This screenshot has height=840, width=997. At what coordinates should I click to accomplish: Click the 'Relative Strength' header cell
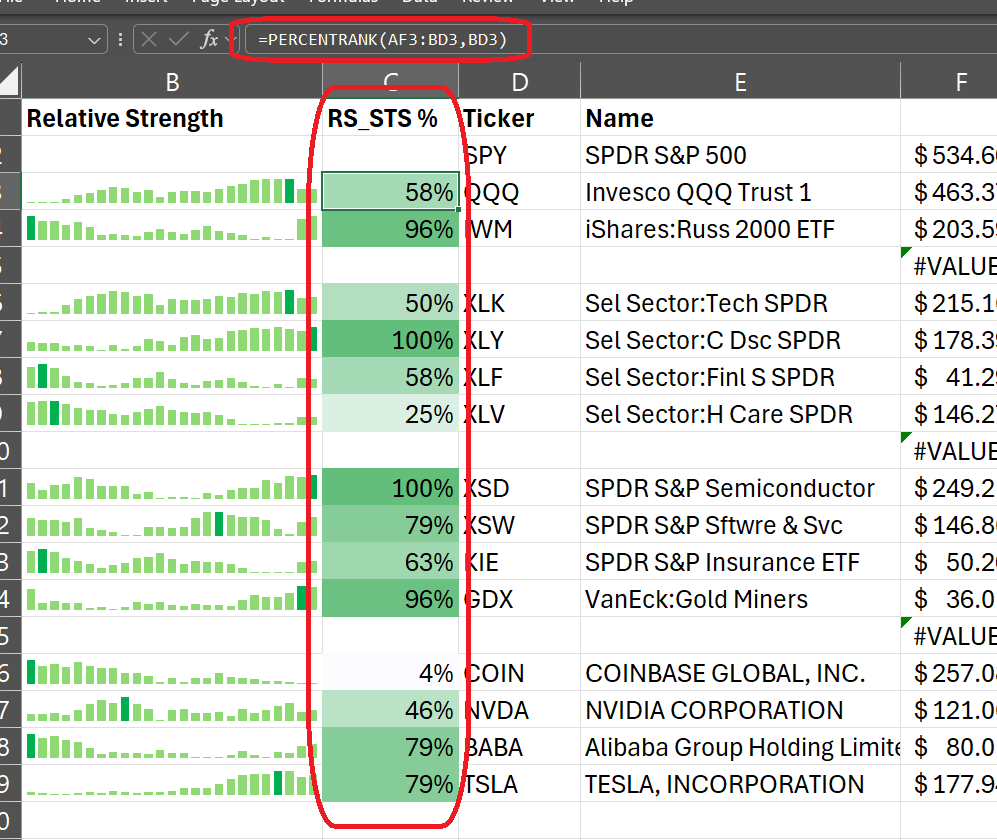(172, 118)
